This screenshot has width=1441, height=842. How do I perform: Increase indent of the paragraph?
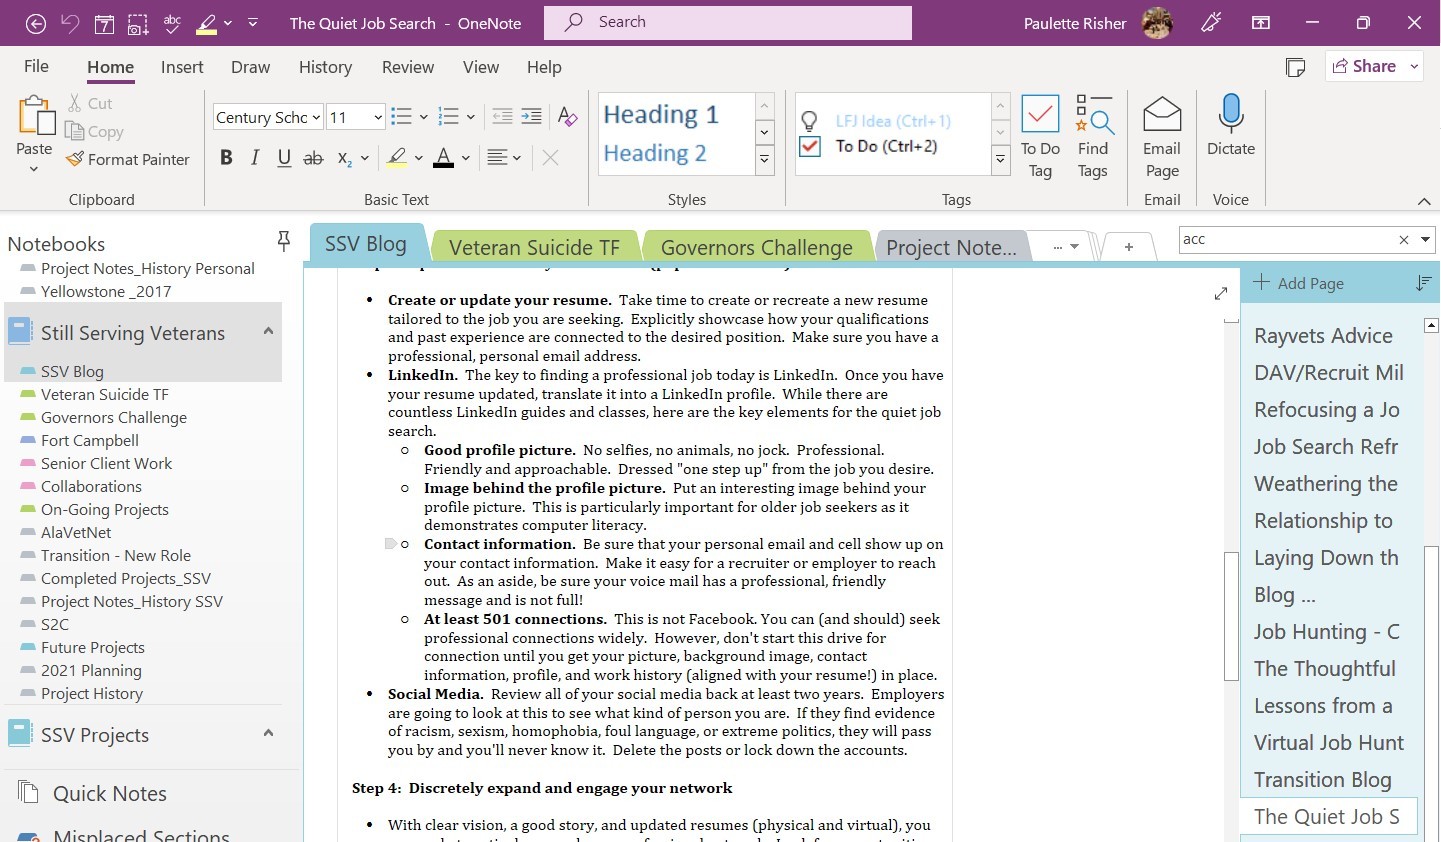tap(532, 117)
